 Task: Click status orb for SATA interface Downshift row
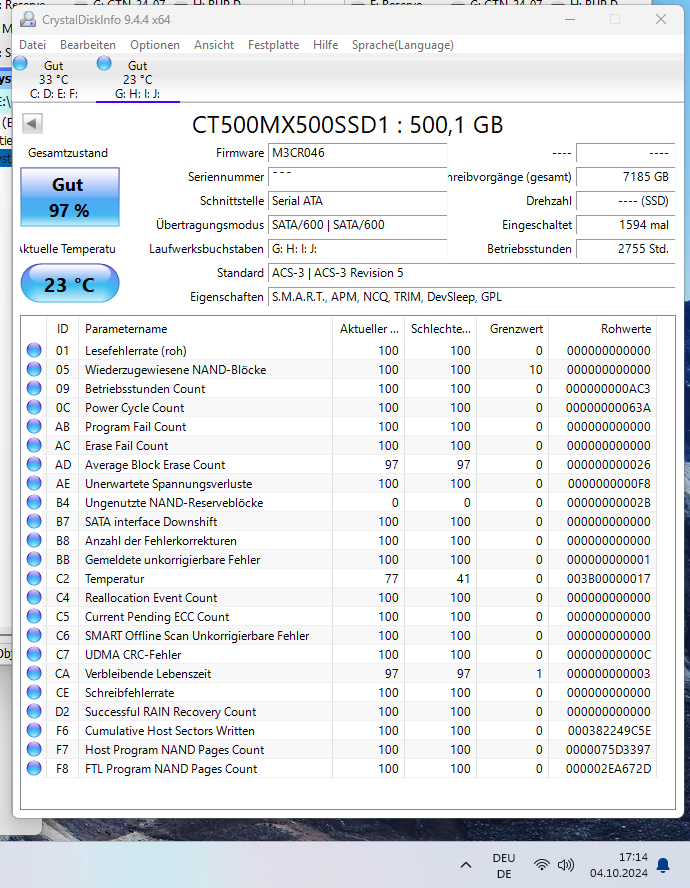click(34, 521)
